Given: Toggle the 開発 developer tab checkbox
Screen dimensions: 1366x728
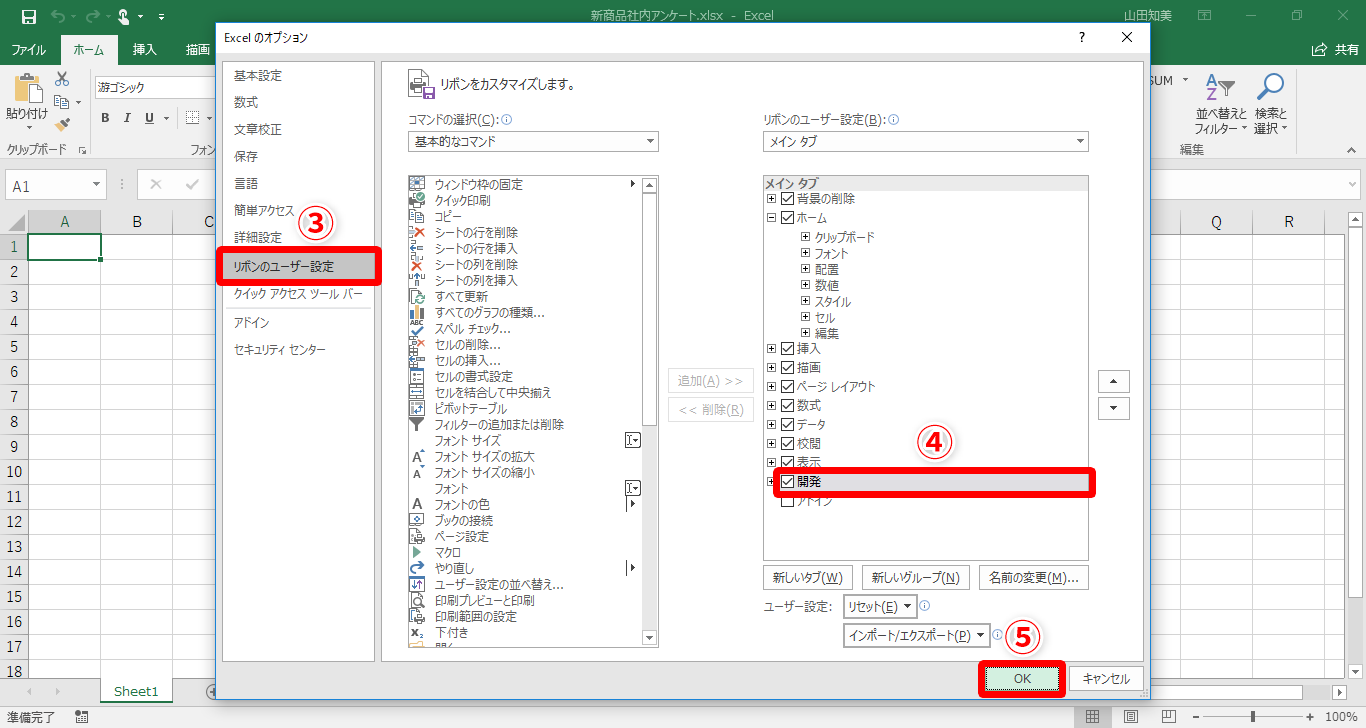Looking at the screenshot, I should [x=787, y=482].
